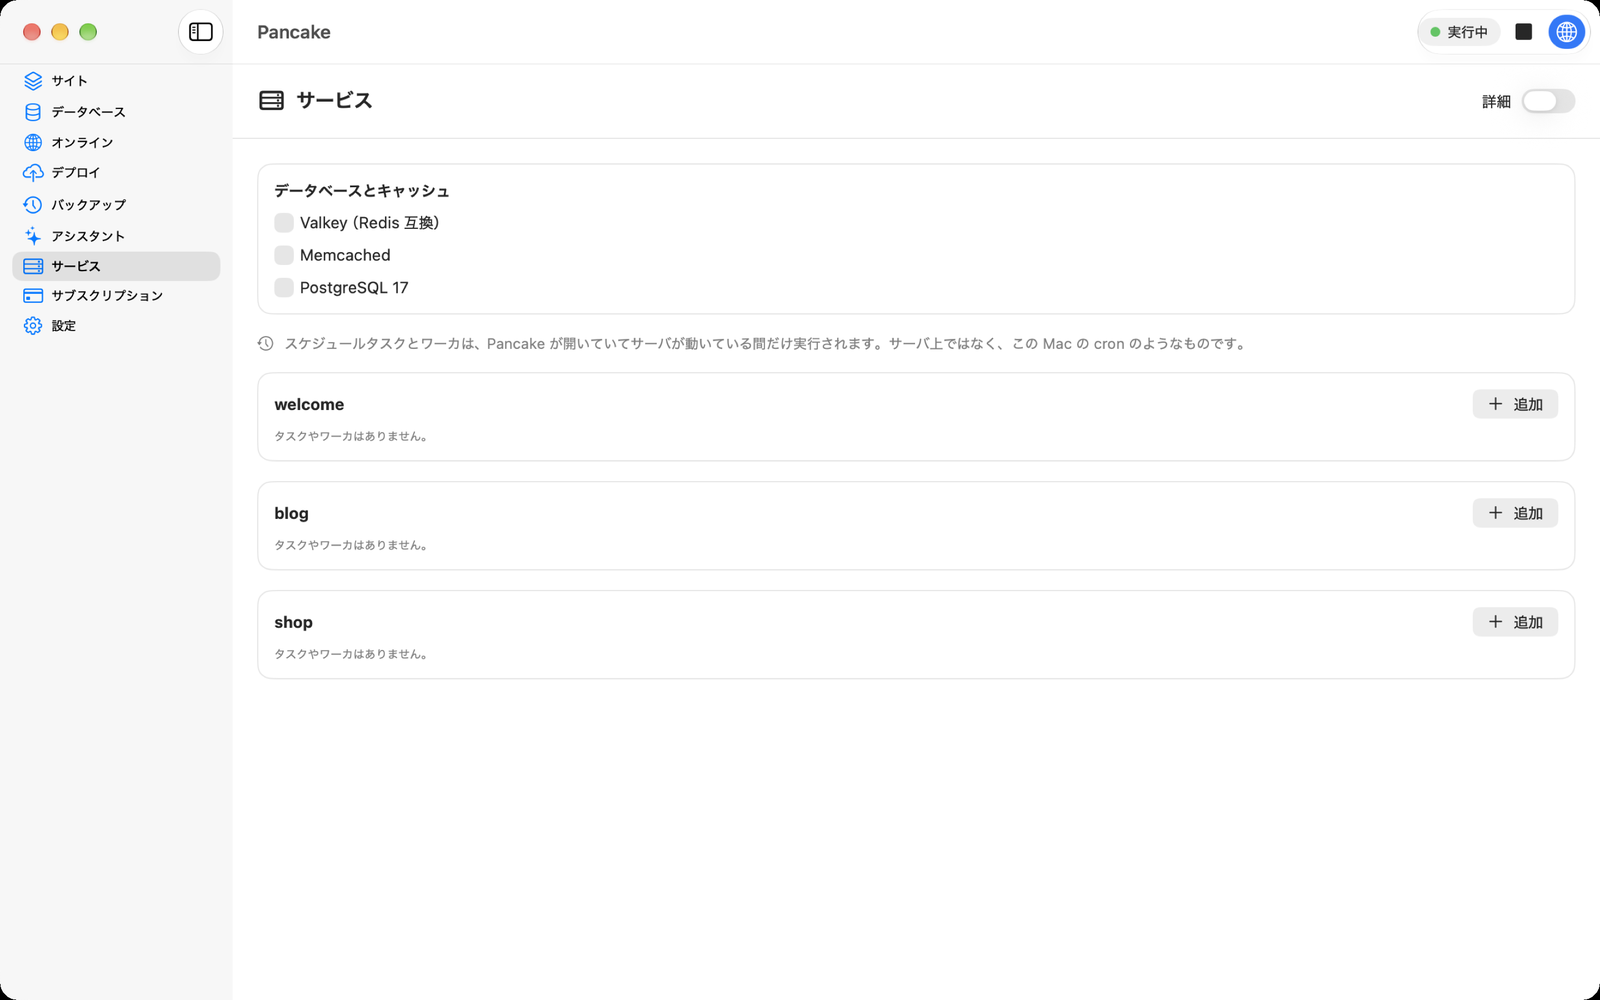Screen dimensions: 1600x1000
Task: Click the plus icon in shop card
Action: point(1496,622)
